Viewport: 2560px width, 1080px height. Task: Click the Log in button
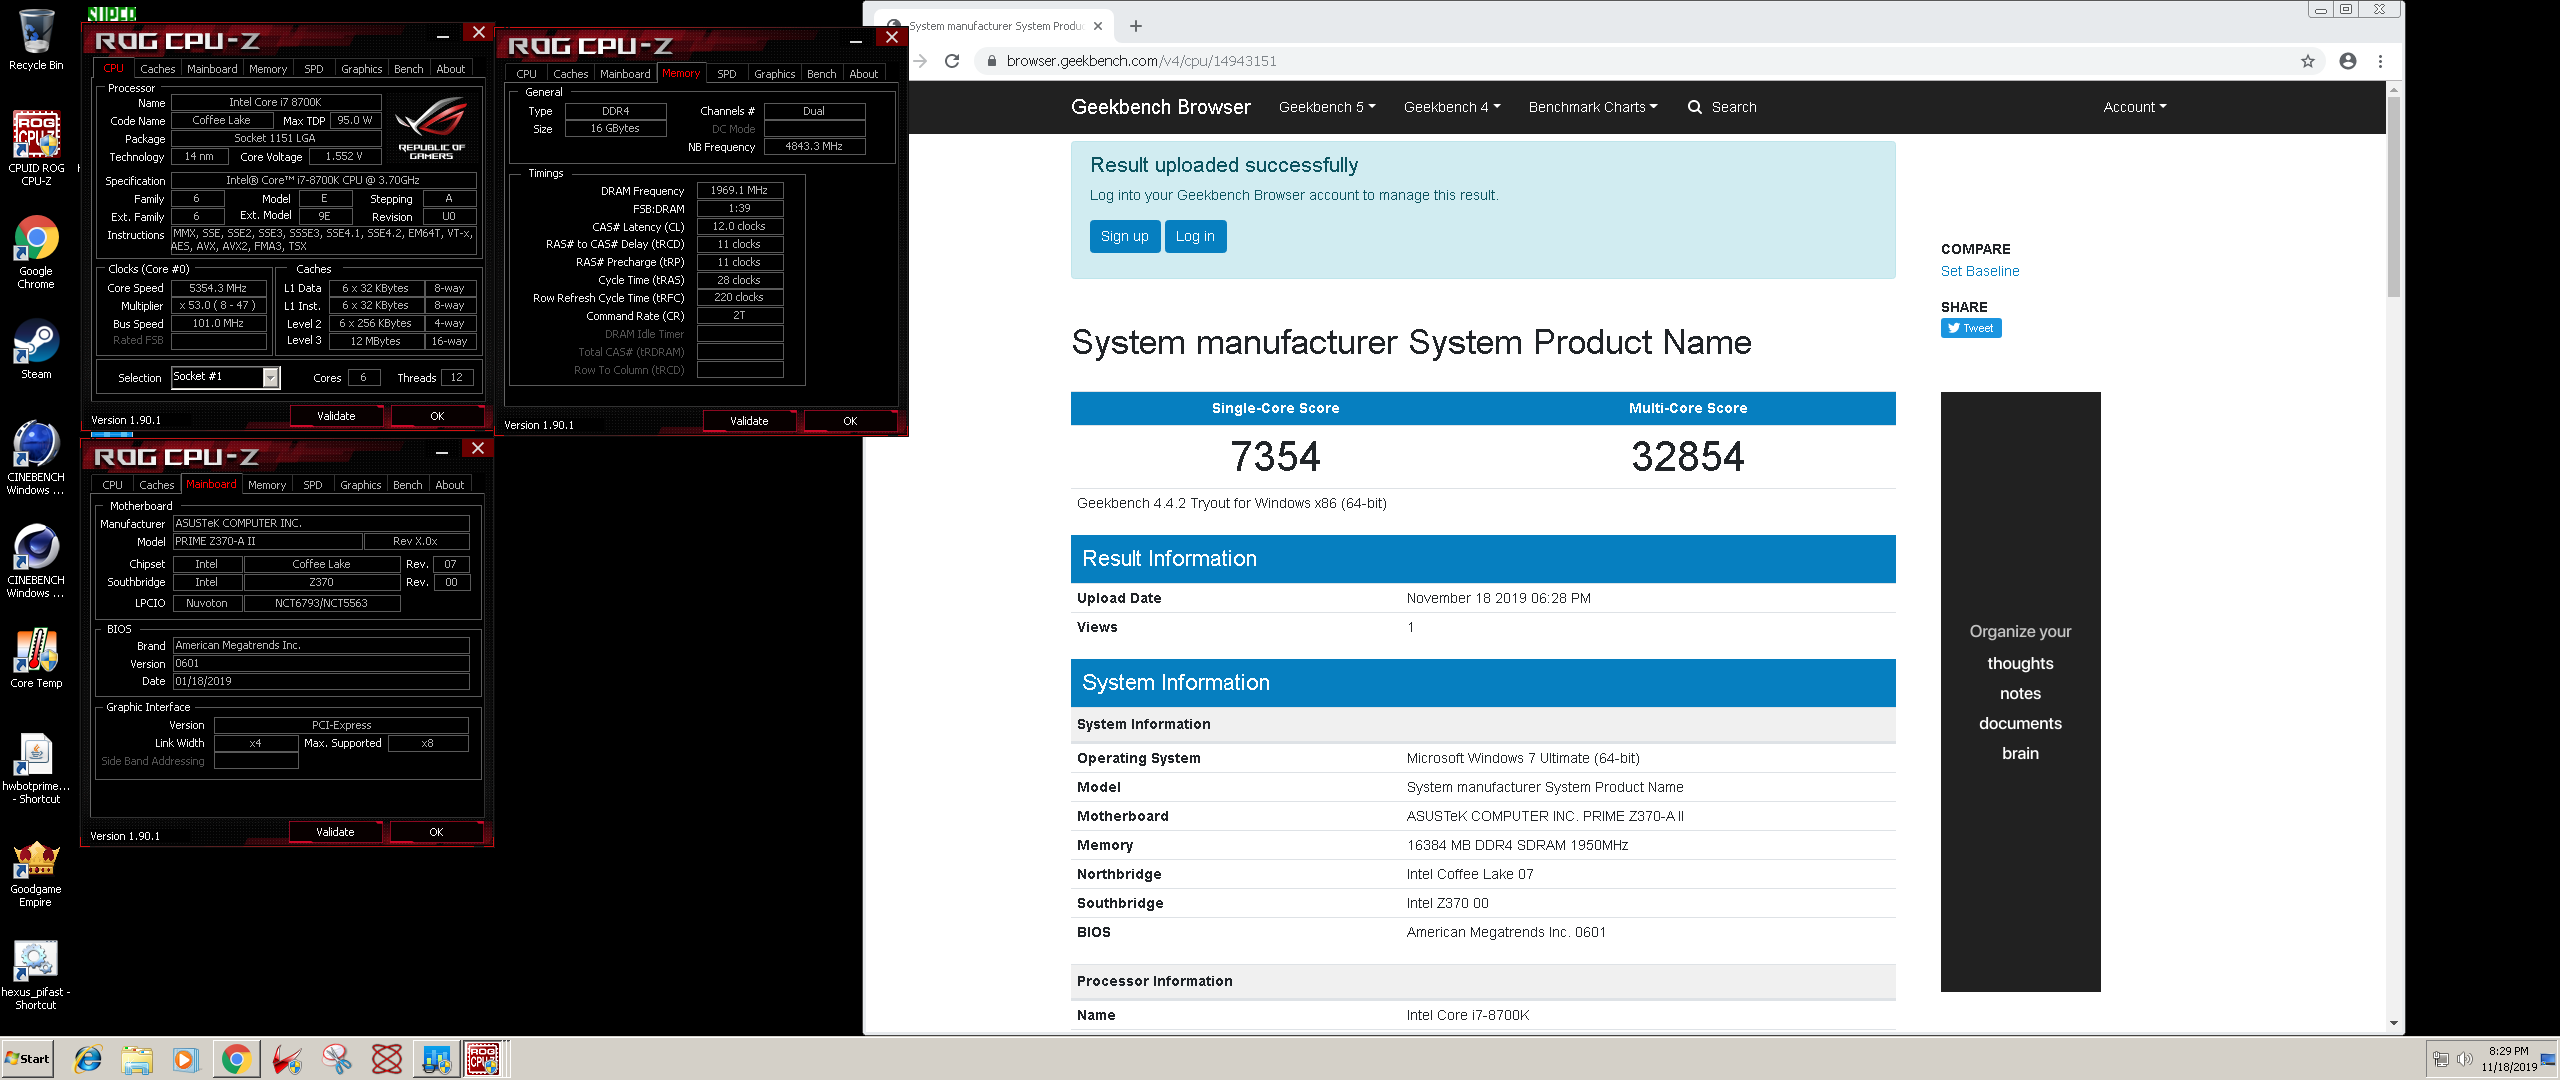click(x=1195, y=236)
